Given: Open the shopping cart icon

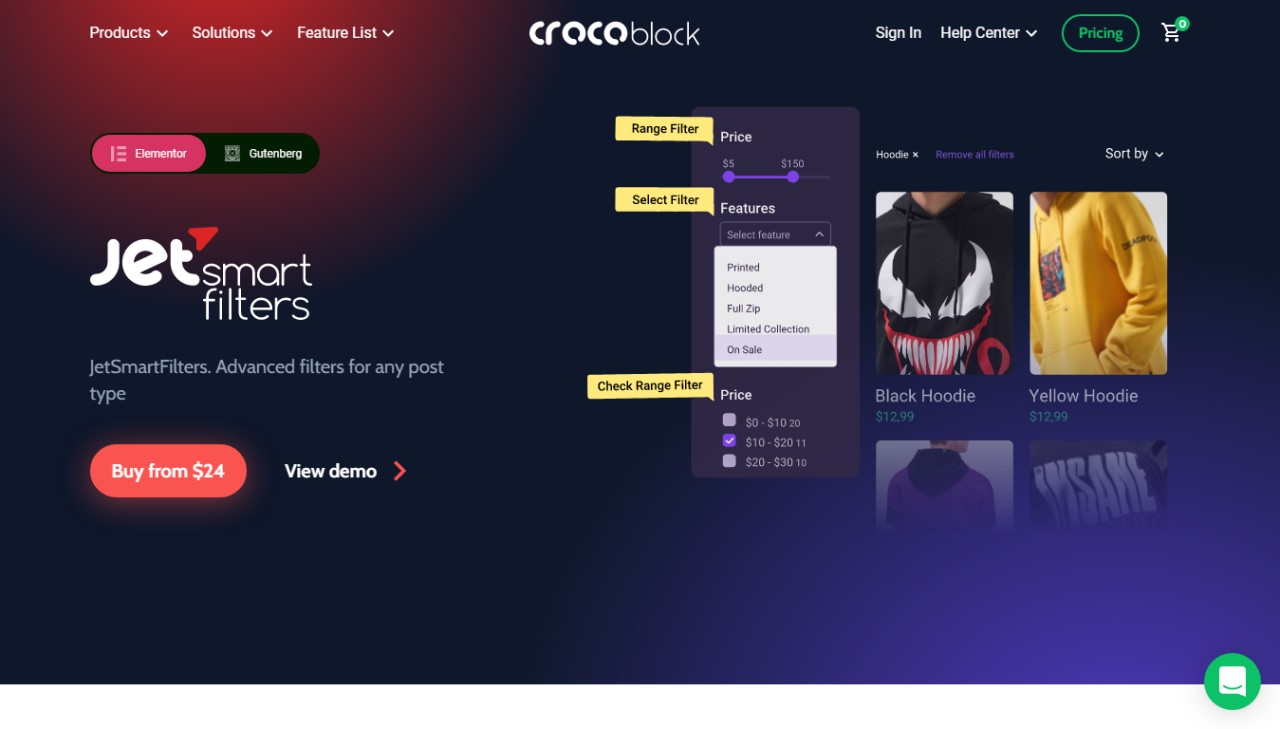Looking at the screenshot, I should pyautogui.click(x=1171, y=33).
